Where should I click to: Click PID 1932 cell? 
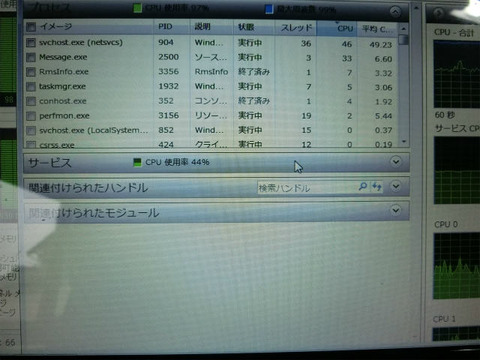(x=168, y=86)
